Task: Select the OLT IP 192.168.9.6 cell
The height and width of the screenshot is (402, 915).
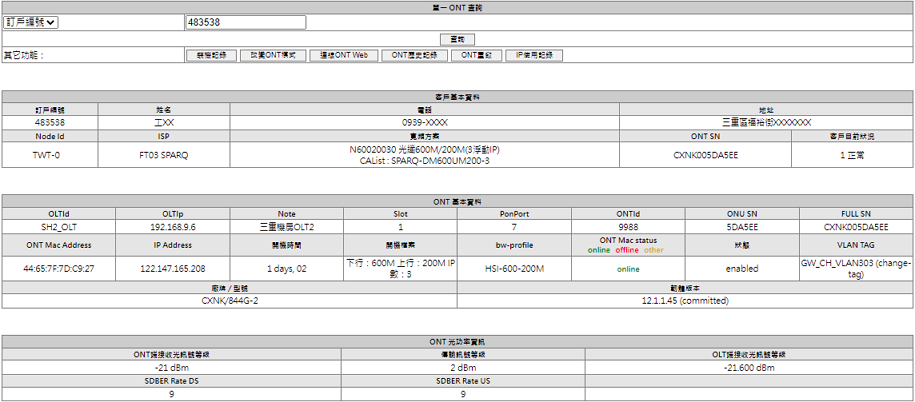Action: click(173, 227)
